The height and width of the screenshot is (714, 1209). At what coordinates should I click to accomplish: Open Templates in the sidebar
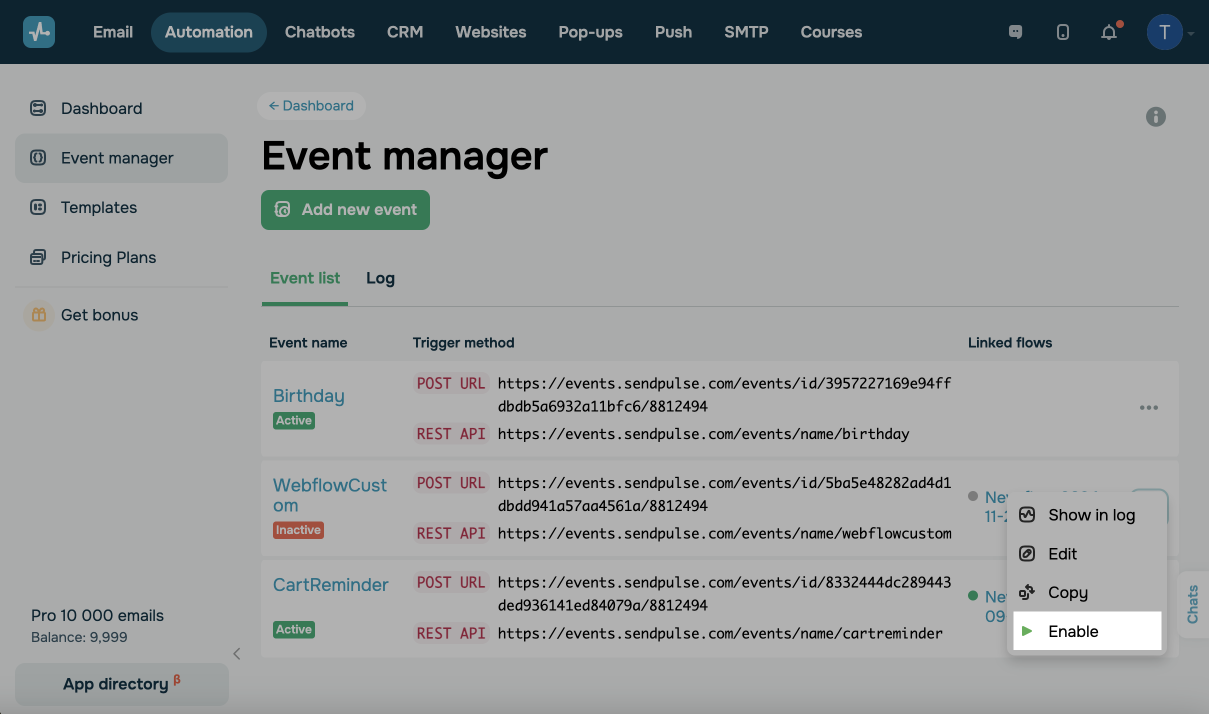click(x=98, y=208)
